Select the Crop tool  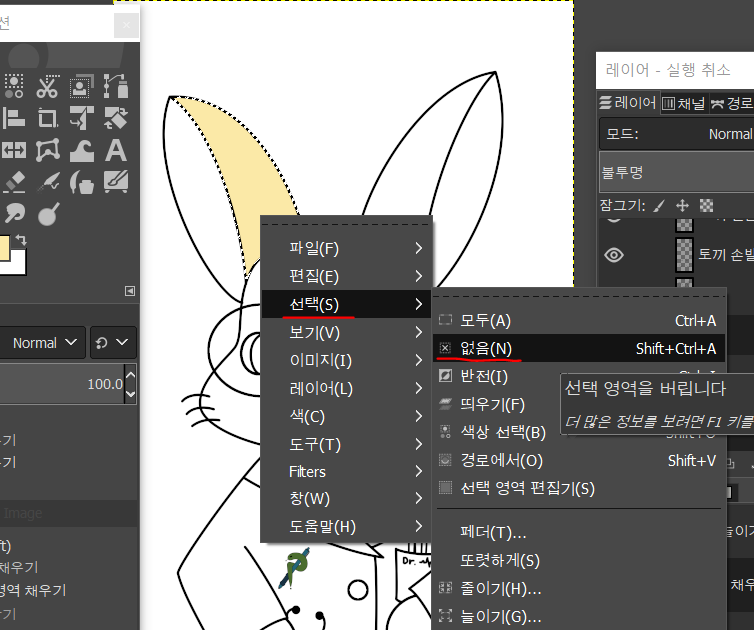pyautogui.click(x=48, y=118)
